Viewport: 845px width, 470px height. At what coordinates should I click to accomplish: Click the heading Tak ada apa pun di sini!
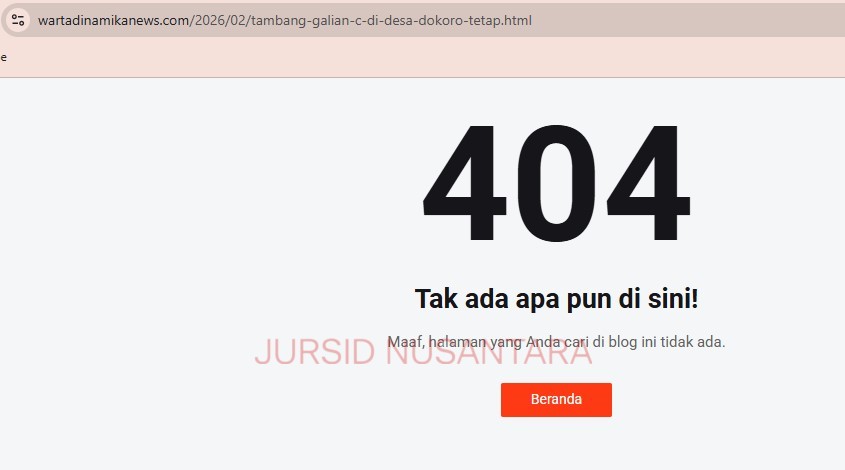coord(556,299)
